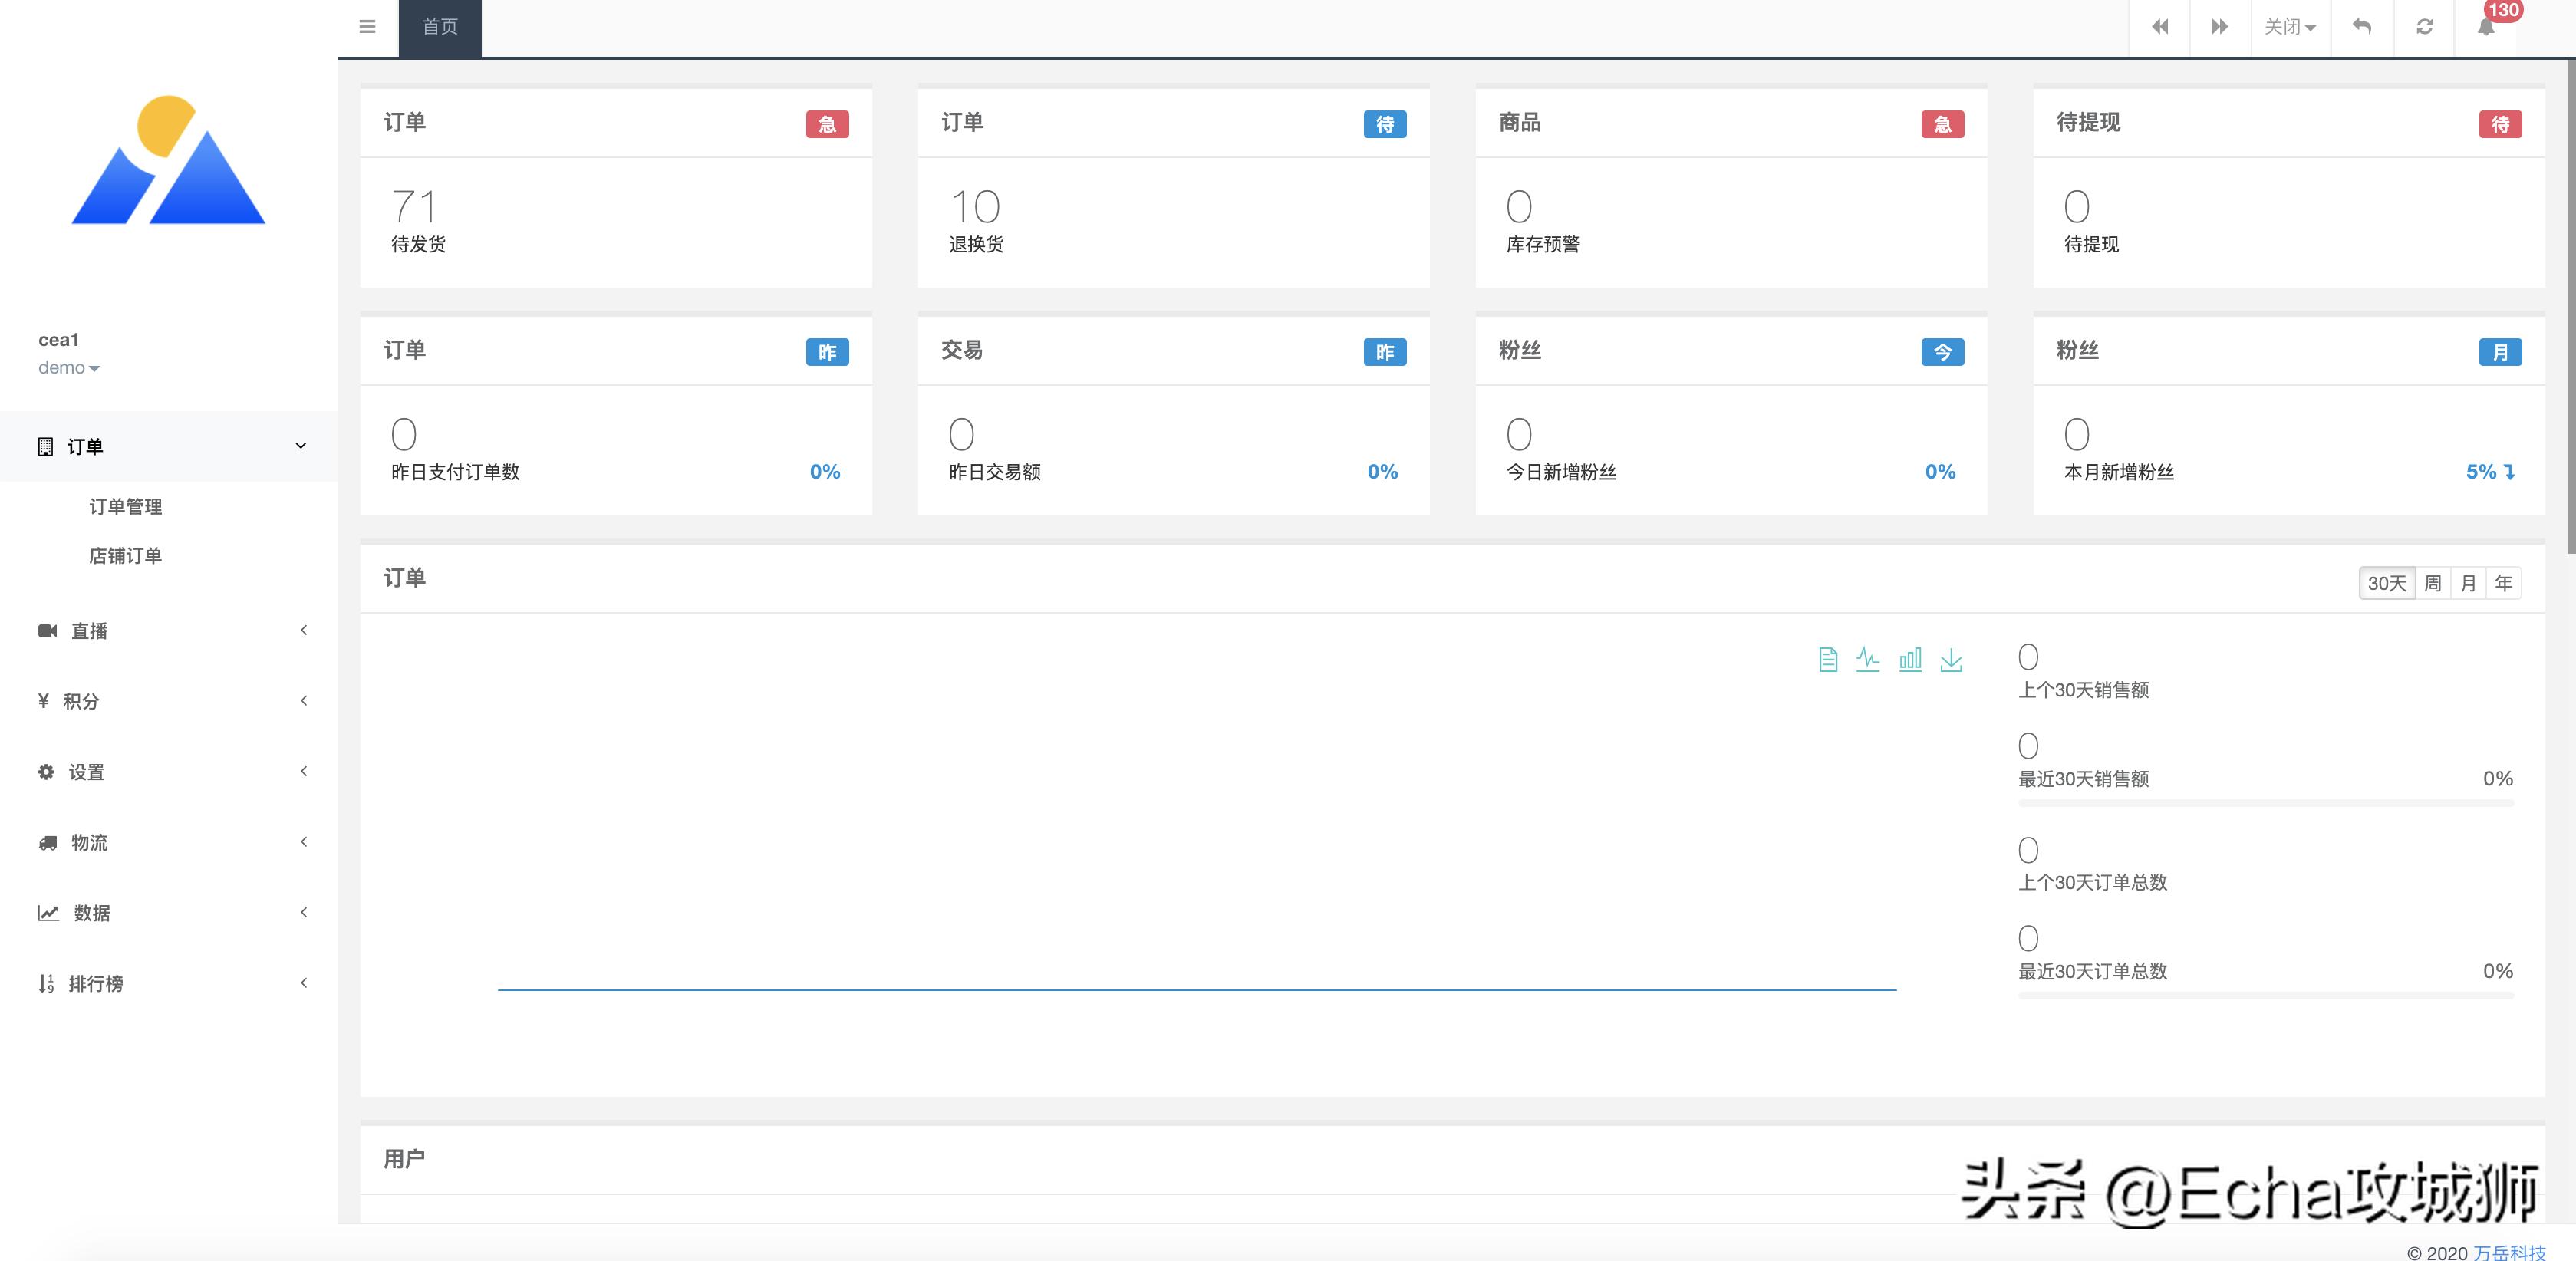Switch chart to bar view icon

click(1910, 659)
